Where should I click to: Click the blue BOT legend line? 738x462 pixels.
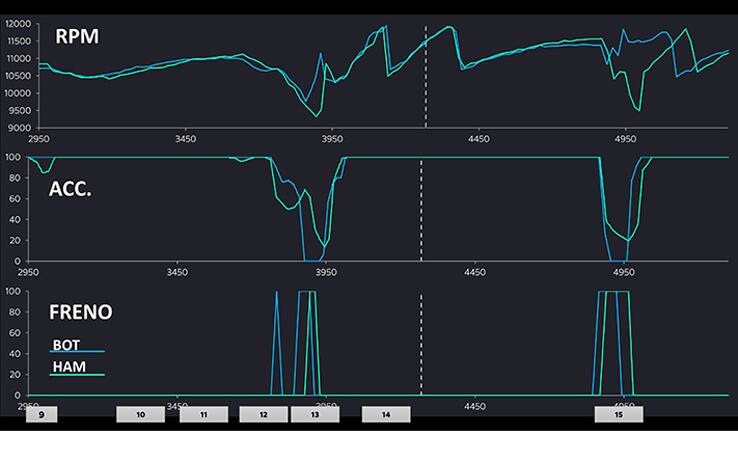pos(78,352)
